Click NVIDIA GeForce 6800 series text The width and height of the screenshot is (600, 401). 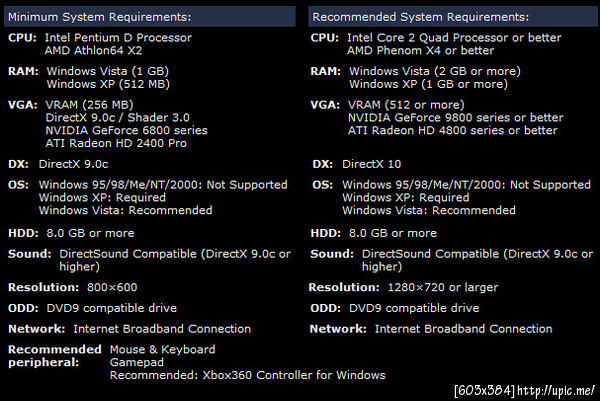pos(127,130)
